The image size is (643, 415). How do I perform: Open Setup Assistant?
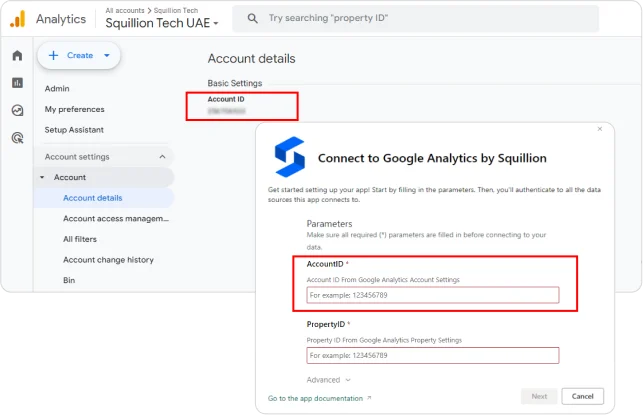[74, 130]
